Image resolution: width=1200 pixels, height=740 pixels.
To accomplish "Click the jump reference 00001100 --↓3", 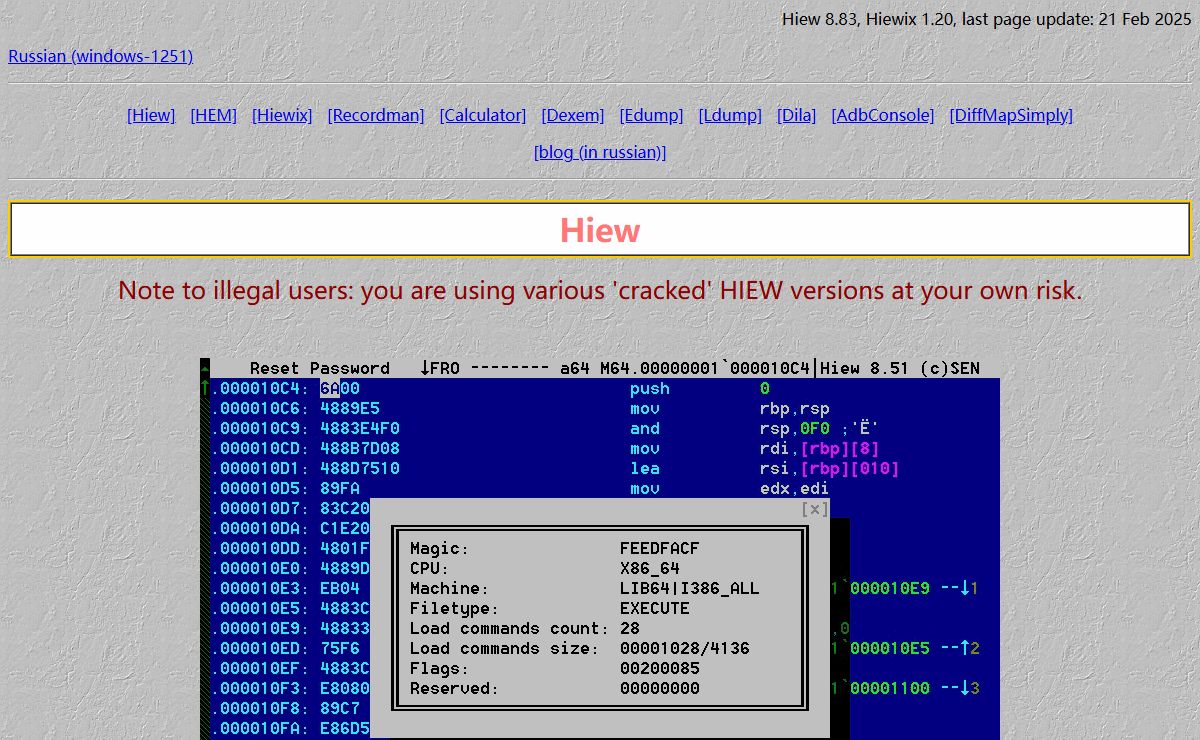I will tap(914, 688).
